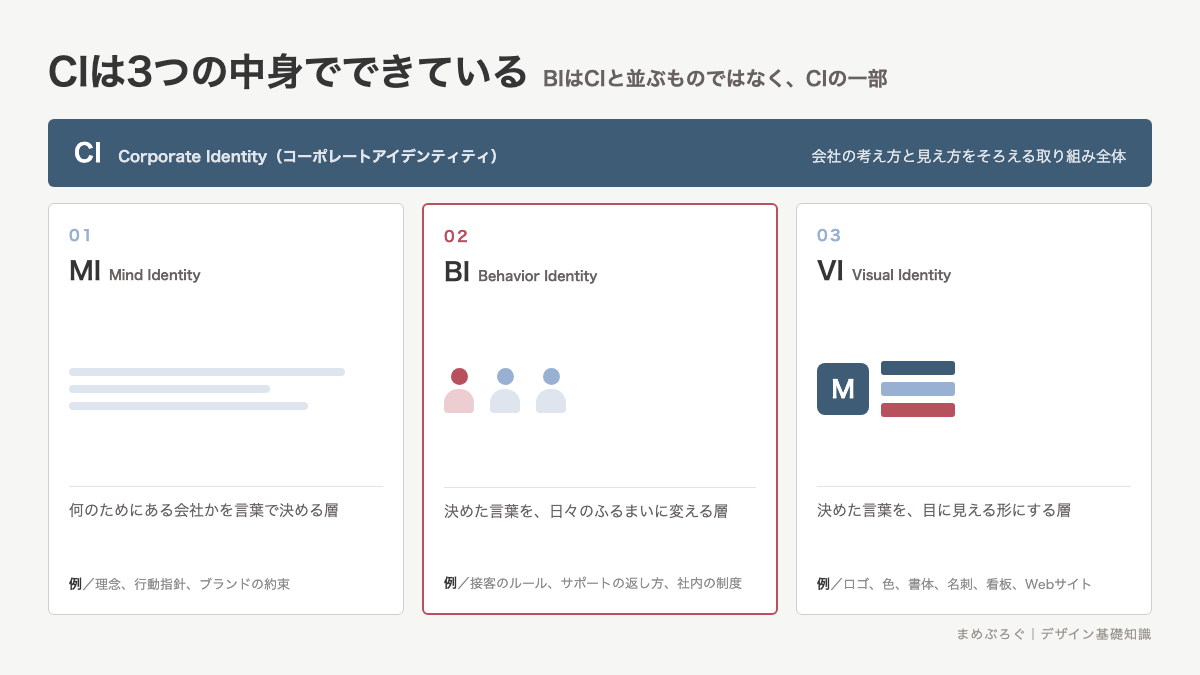Click example line '接客のルール、サポートの返し方、社内の制度'

[606, 583]
